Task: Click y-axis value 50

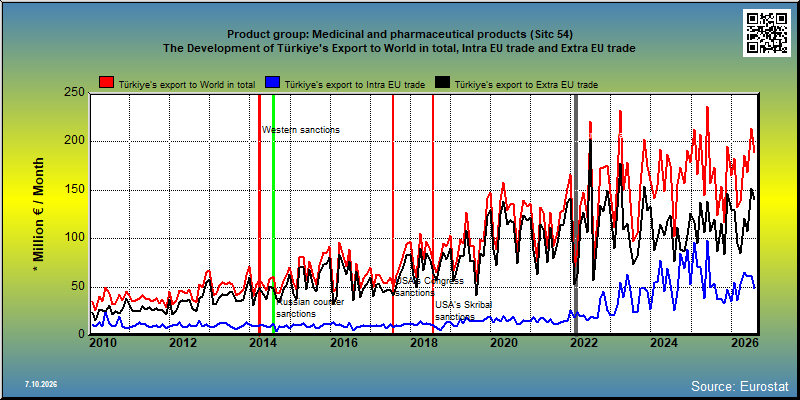Action: pyautogui.click(x=79, y=286)
